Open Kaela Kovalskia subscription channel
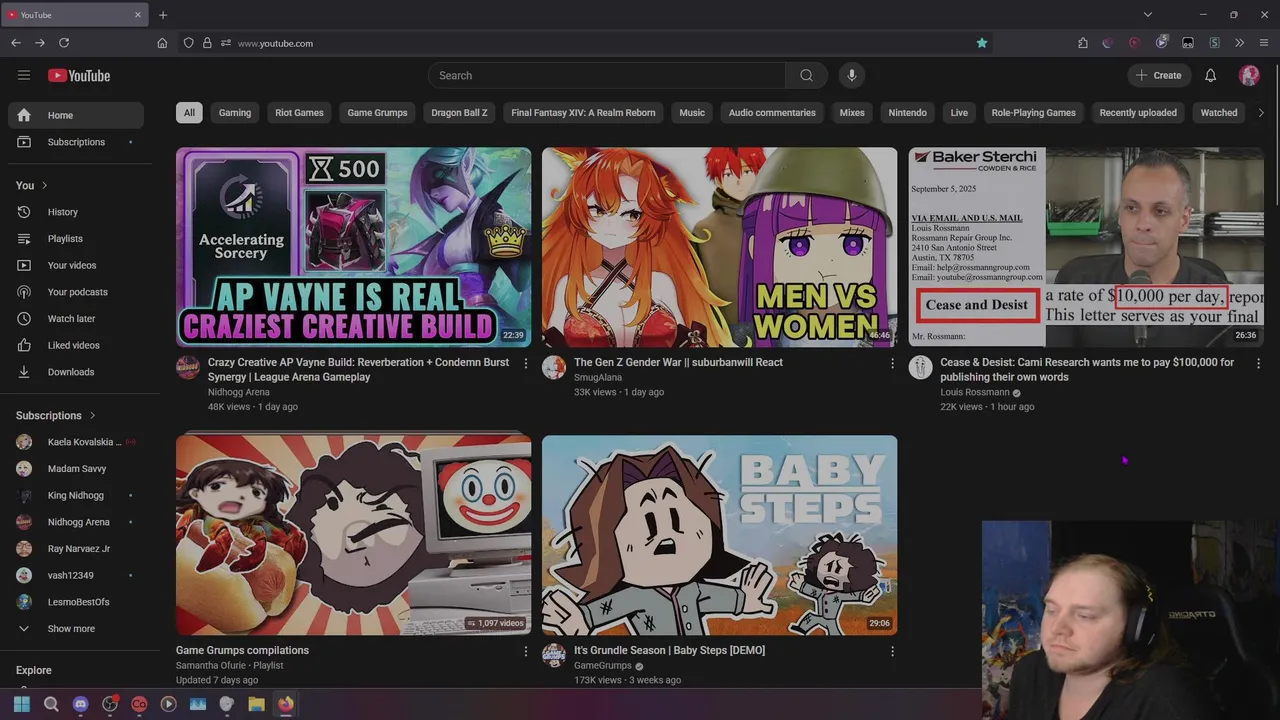This screenshot has height=720, width=1280. pos(76,442)
